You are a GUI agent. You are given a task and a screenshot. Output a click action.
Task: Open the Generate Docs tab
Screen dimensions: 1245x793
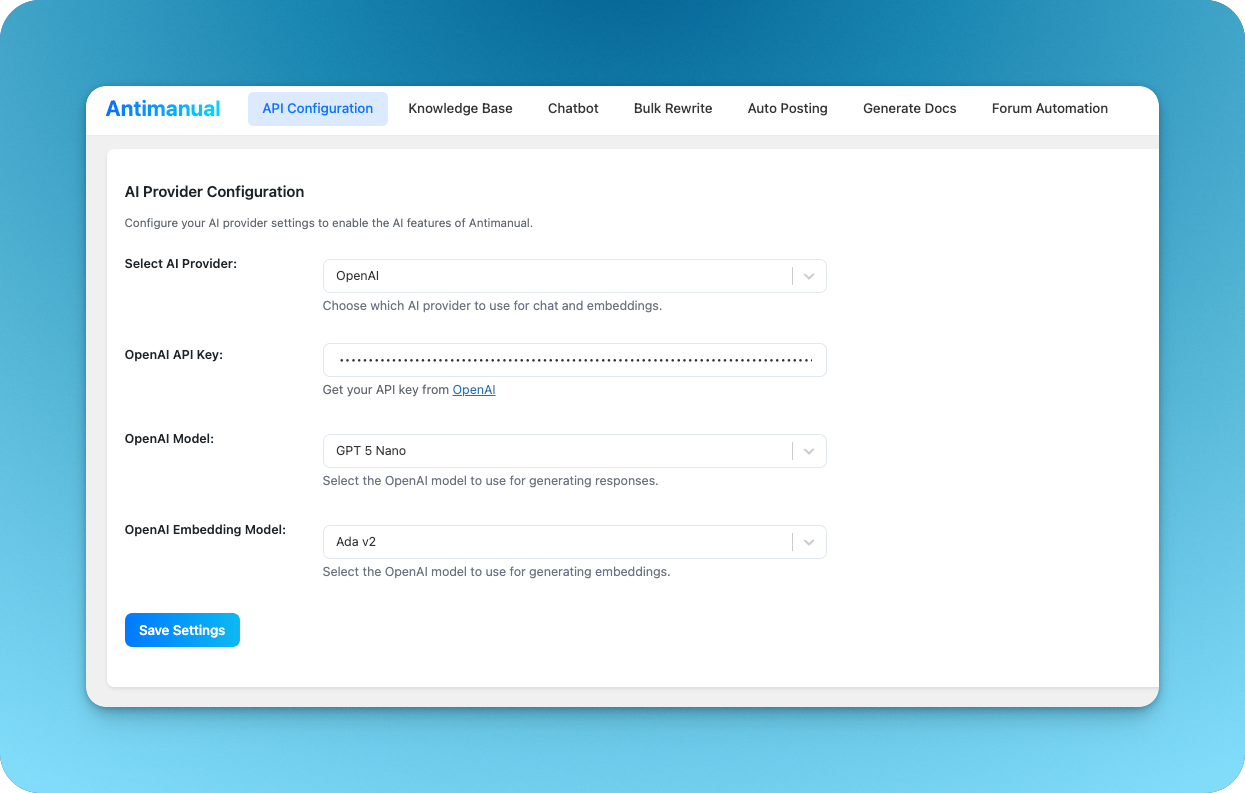(909, 108)
